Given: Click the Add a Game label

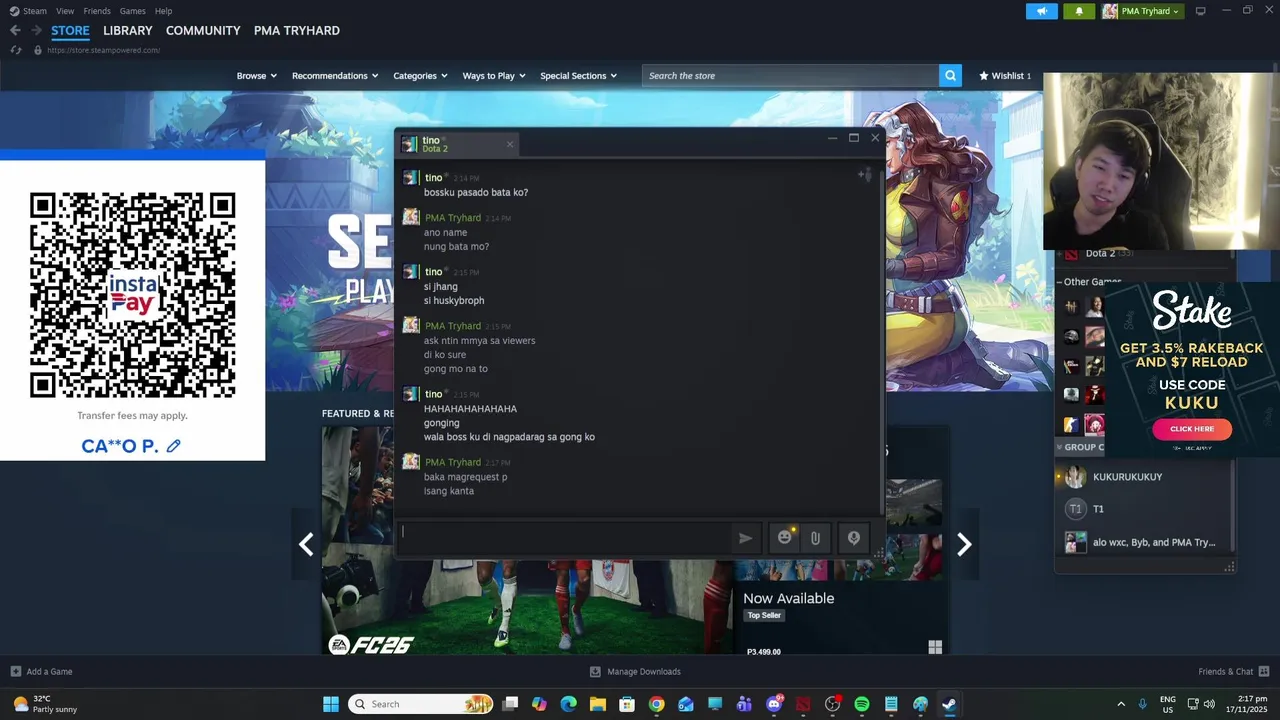Looking at the screenshot, I should [49, 671].
